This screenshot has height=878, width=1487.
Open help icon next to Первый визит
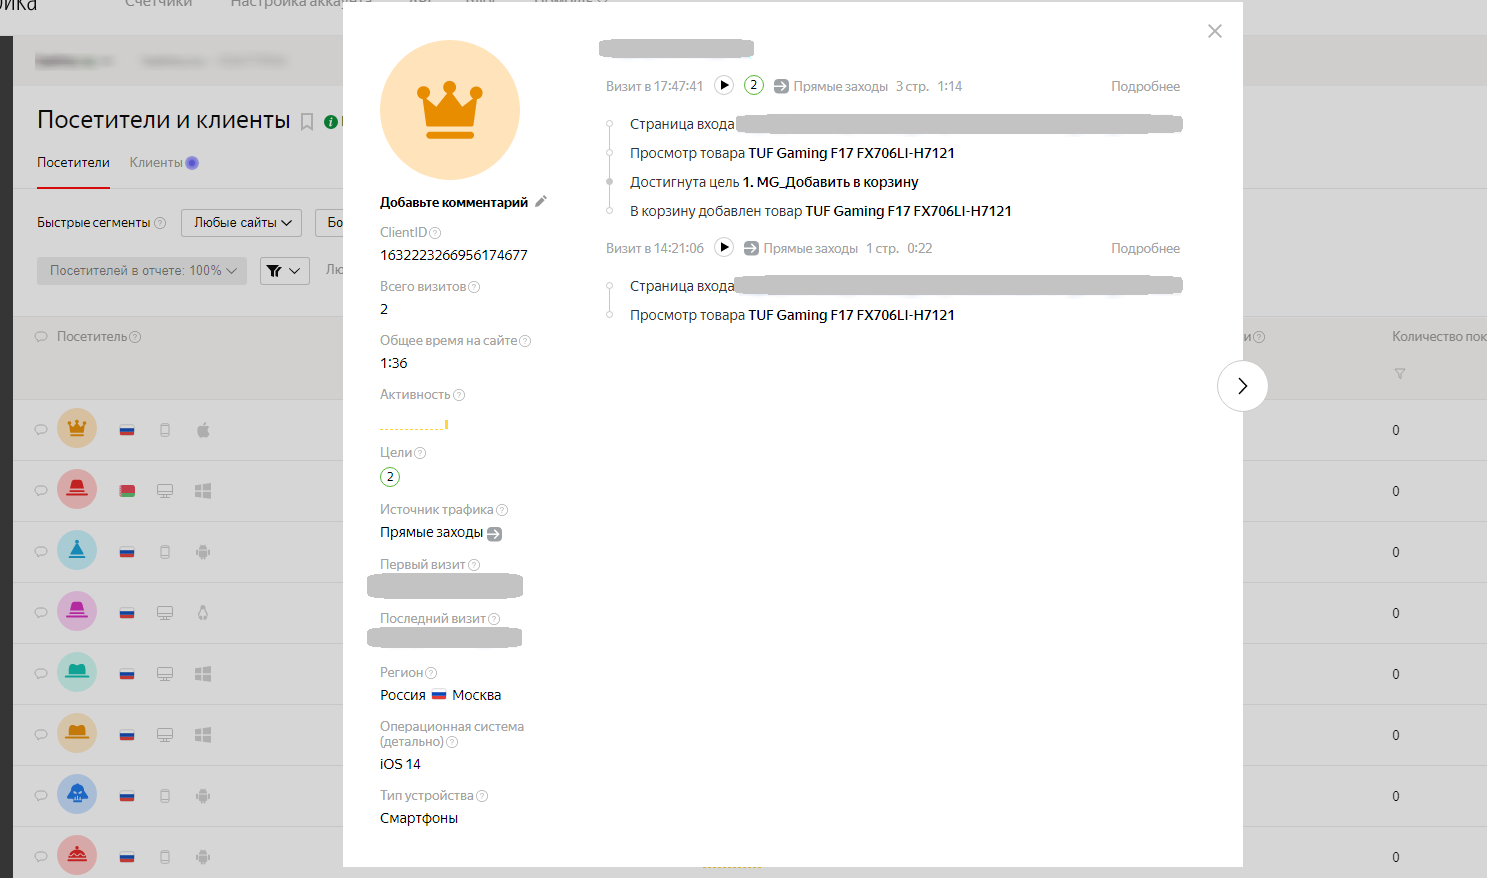click(x=474, y=565)
